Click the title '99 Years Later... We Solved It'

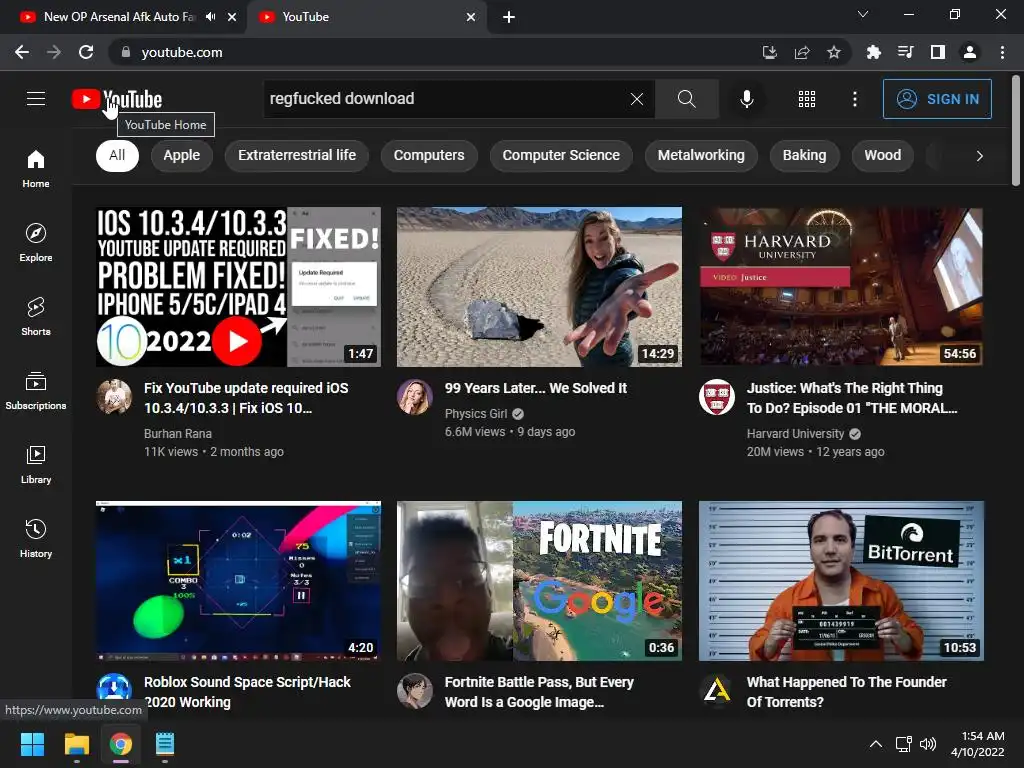coord(536,388)
